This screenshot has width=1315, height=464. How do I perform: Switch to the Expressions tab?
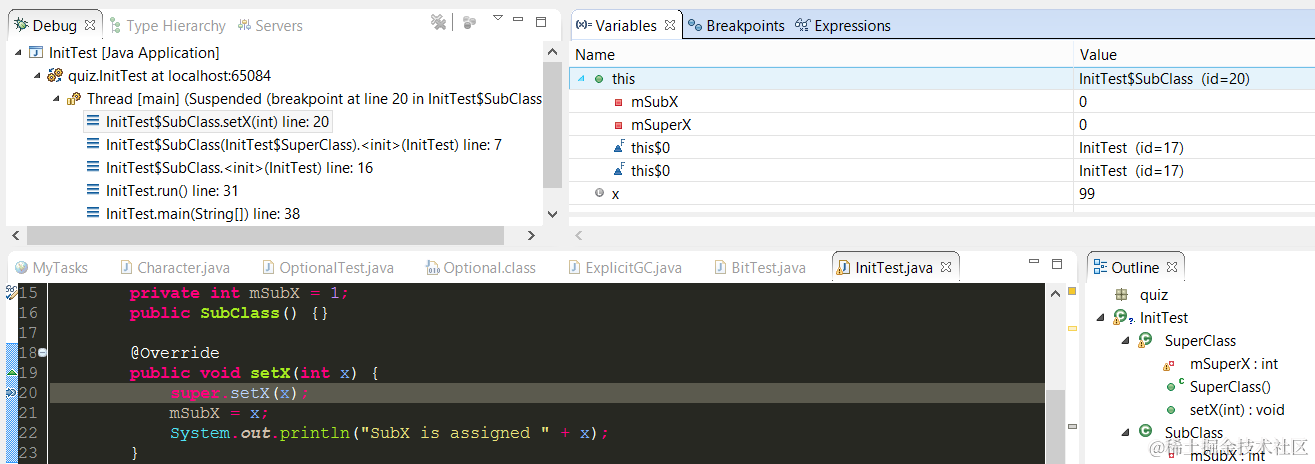842,26
